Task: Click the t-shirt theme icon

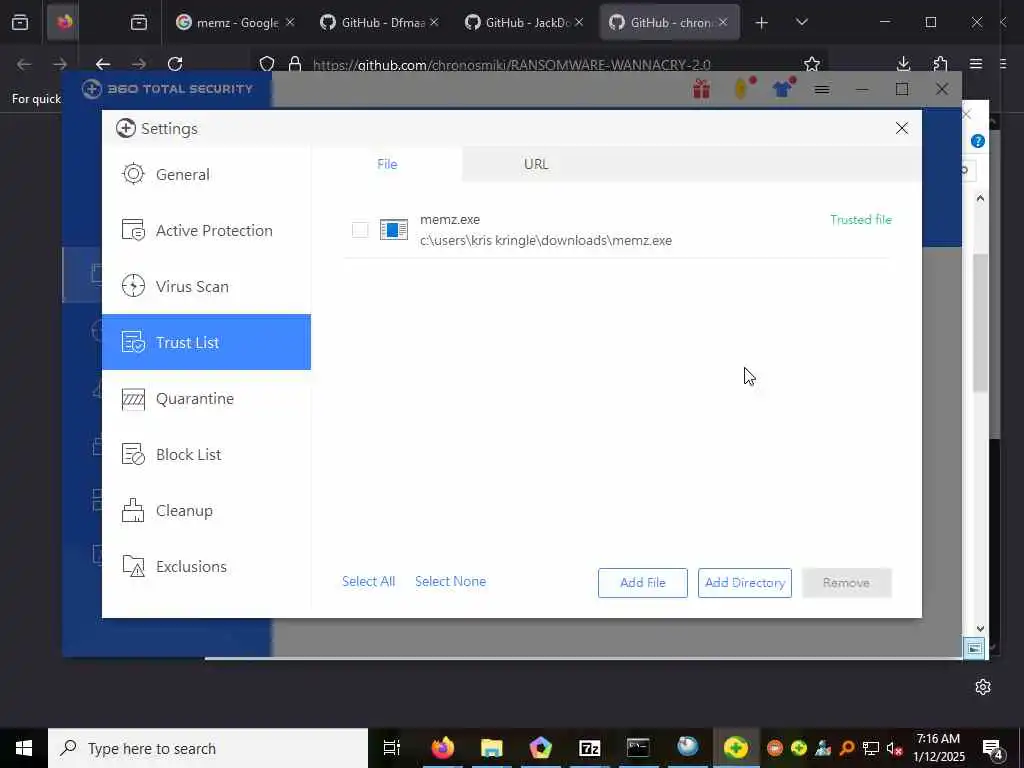Action: (782, 88)
